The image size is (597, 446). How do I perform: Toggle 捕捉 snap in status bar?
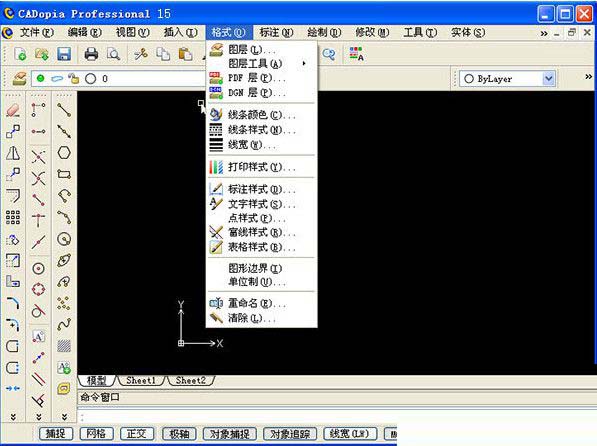click(x=56, y=433)
